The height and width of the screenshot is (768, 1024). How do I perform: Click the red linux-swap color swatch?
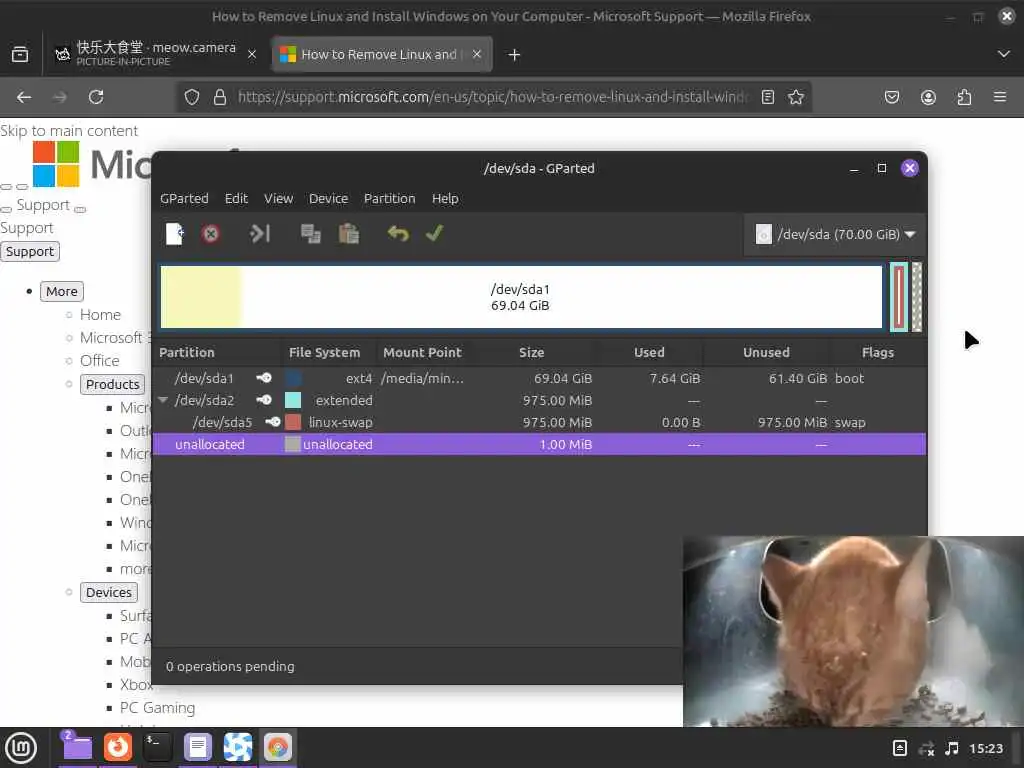293,423
